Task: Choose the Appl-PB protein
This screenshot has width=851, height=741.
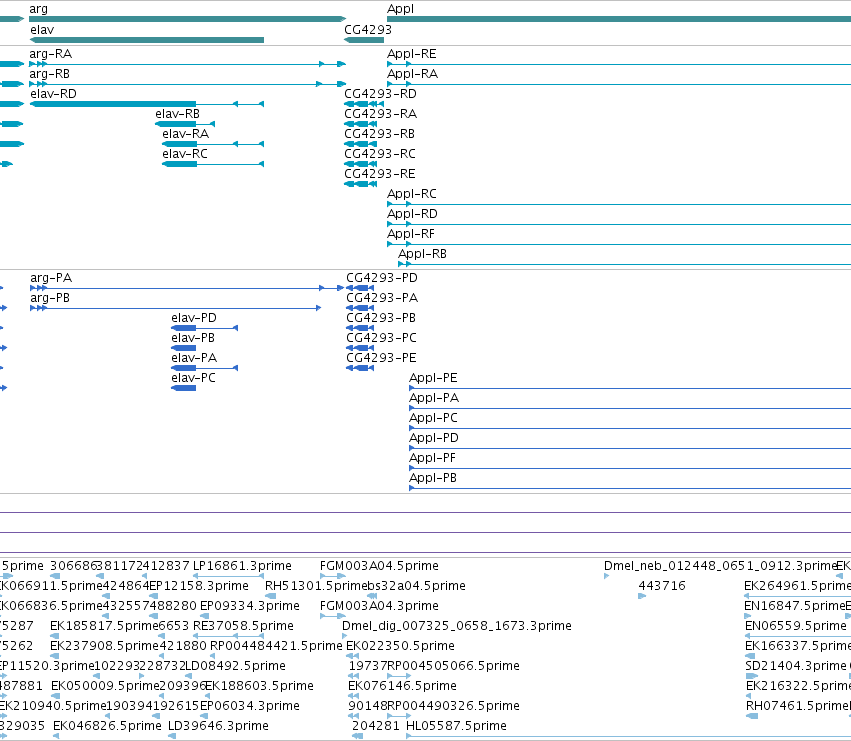Action: point(433,478)
